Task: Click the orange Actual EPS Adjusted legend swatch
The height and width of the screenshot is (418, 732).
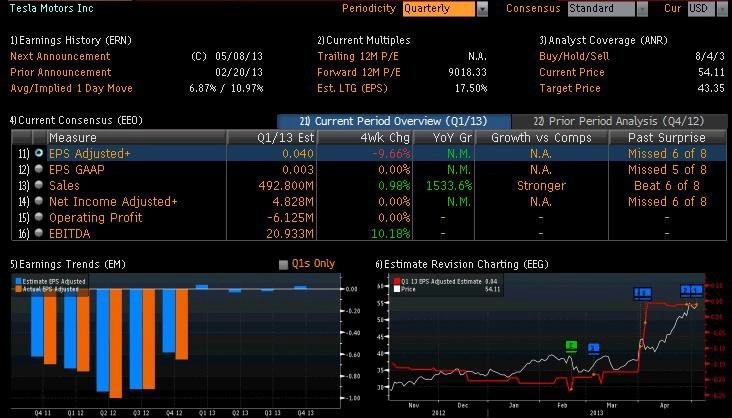Action: 19,289
